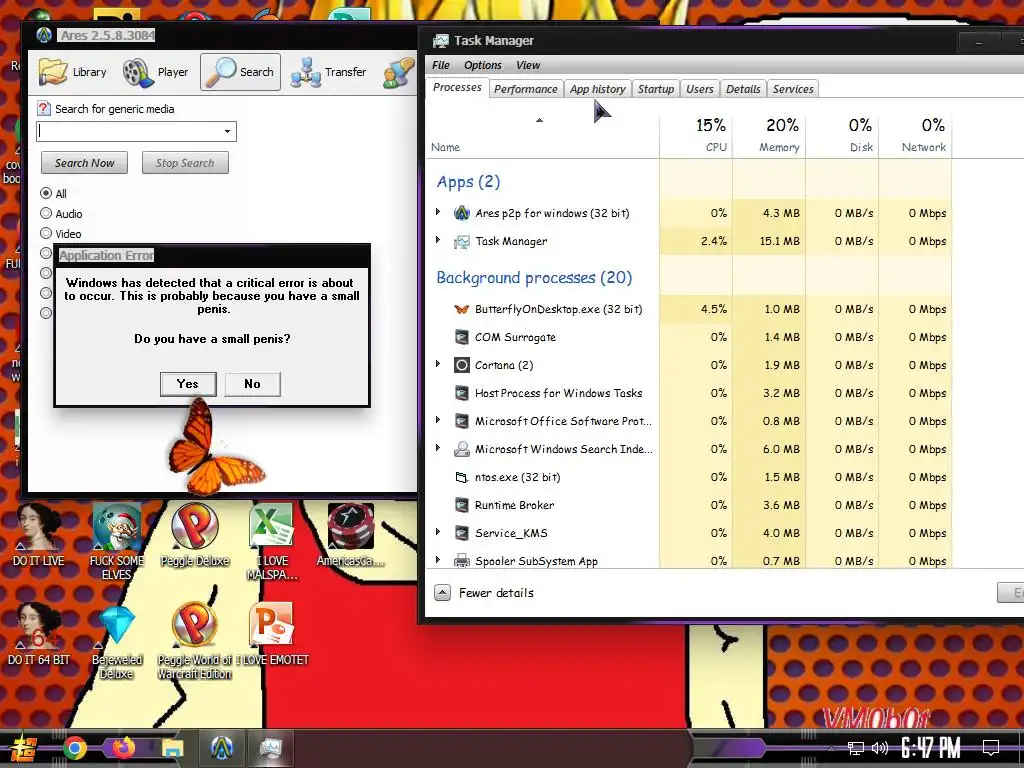1024x768 pixels.
Task: Open the notification center icon
Action: 991,747
